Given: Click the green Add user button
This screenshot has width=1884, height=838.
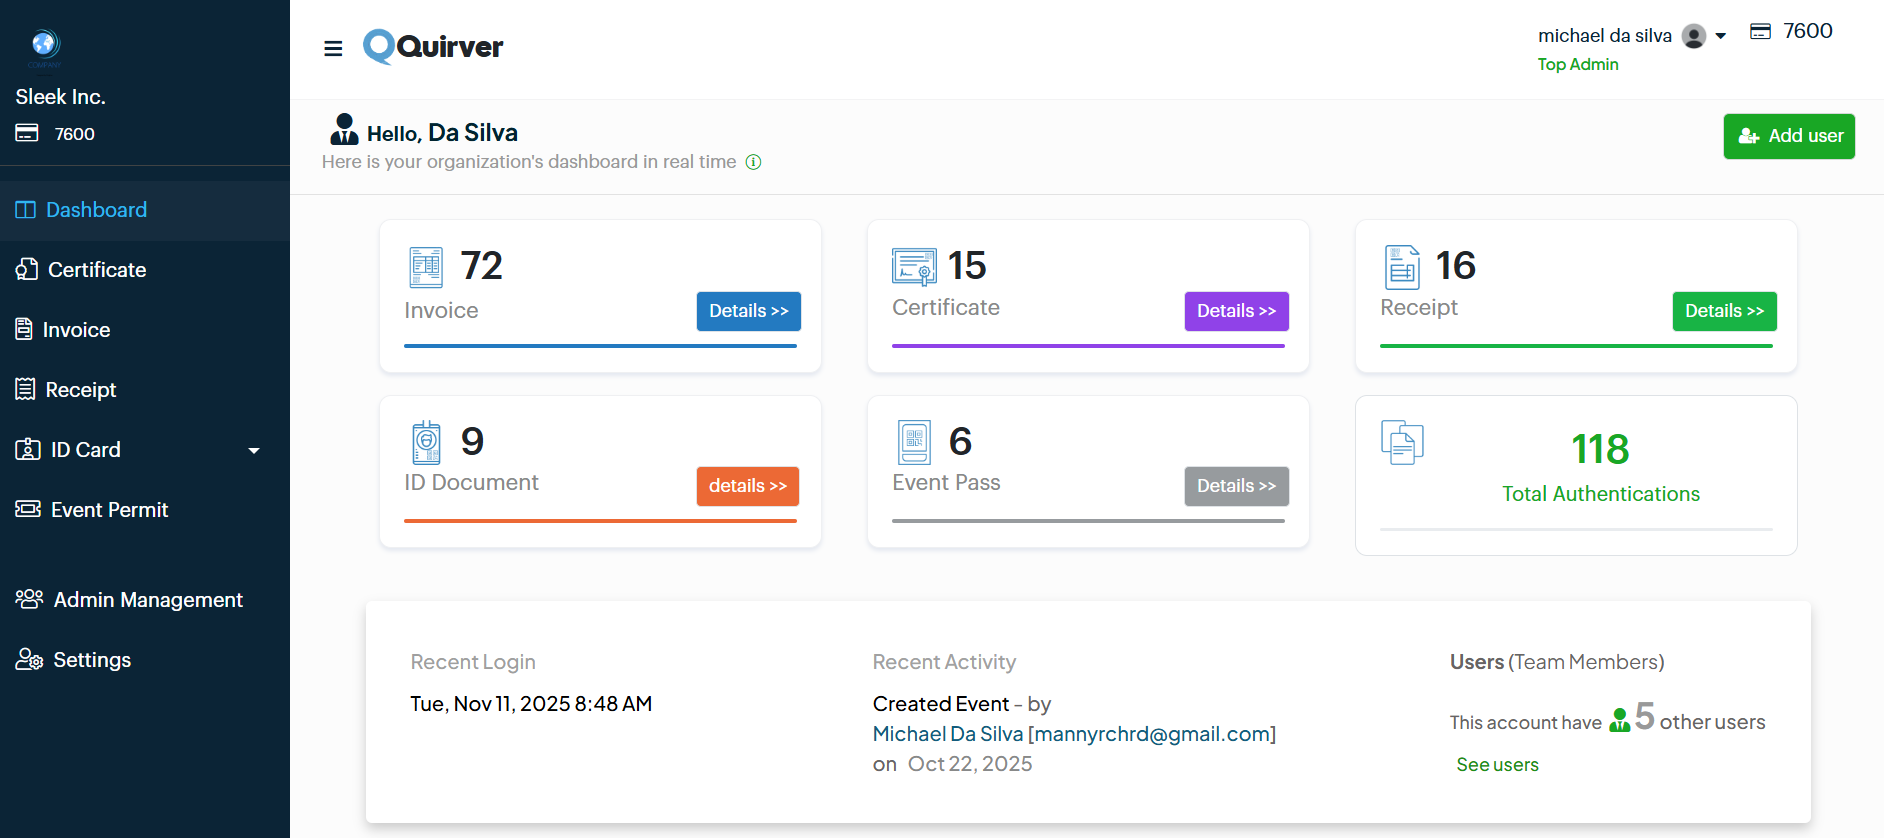Looking at the screenshot, I should [1789, 136].
